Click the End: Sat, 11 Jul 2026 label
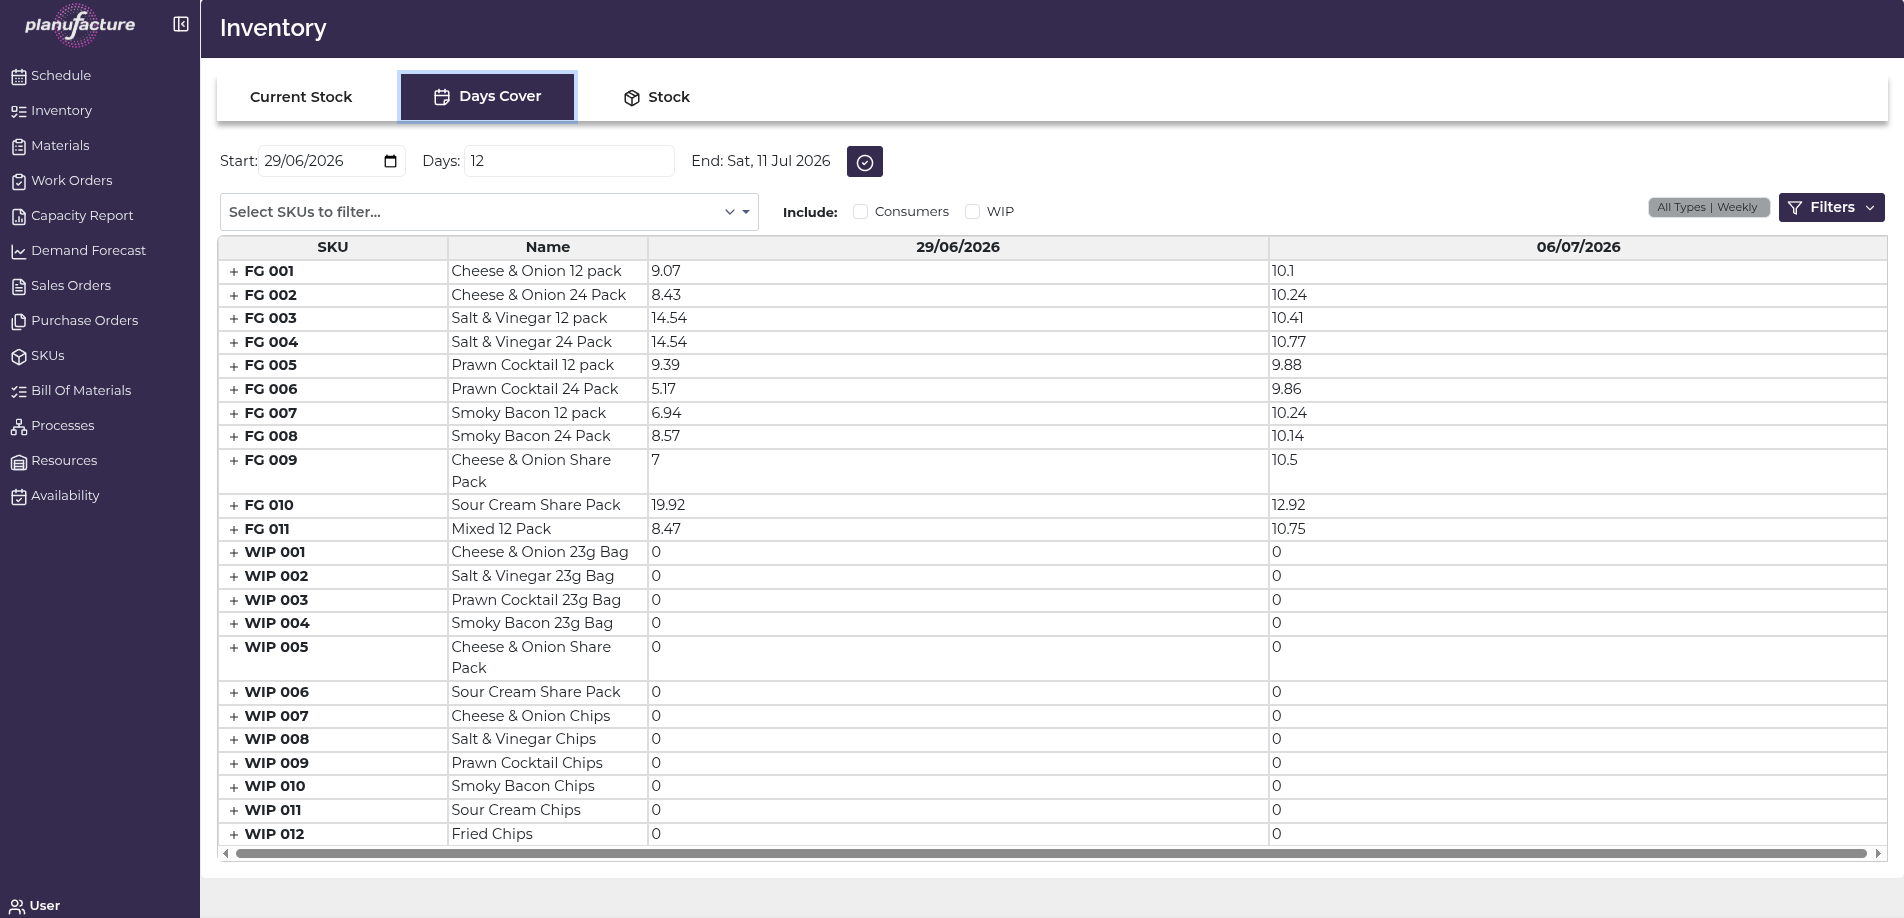Image resolution: width=1904 pixels, height=918 pixels. click(x=761, y=161)
